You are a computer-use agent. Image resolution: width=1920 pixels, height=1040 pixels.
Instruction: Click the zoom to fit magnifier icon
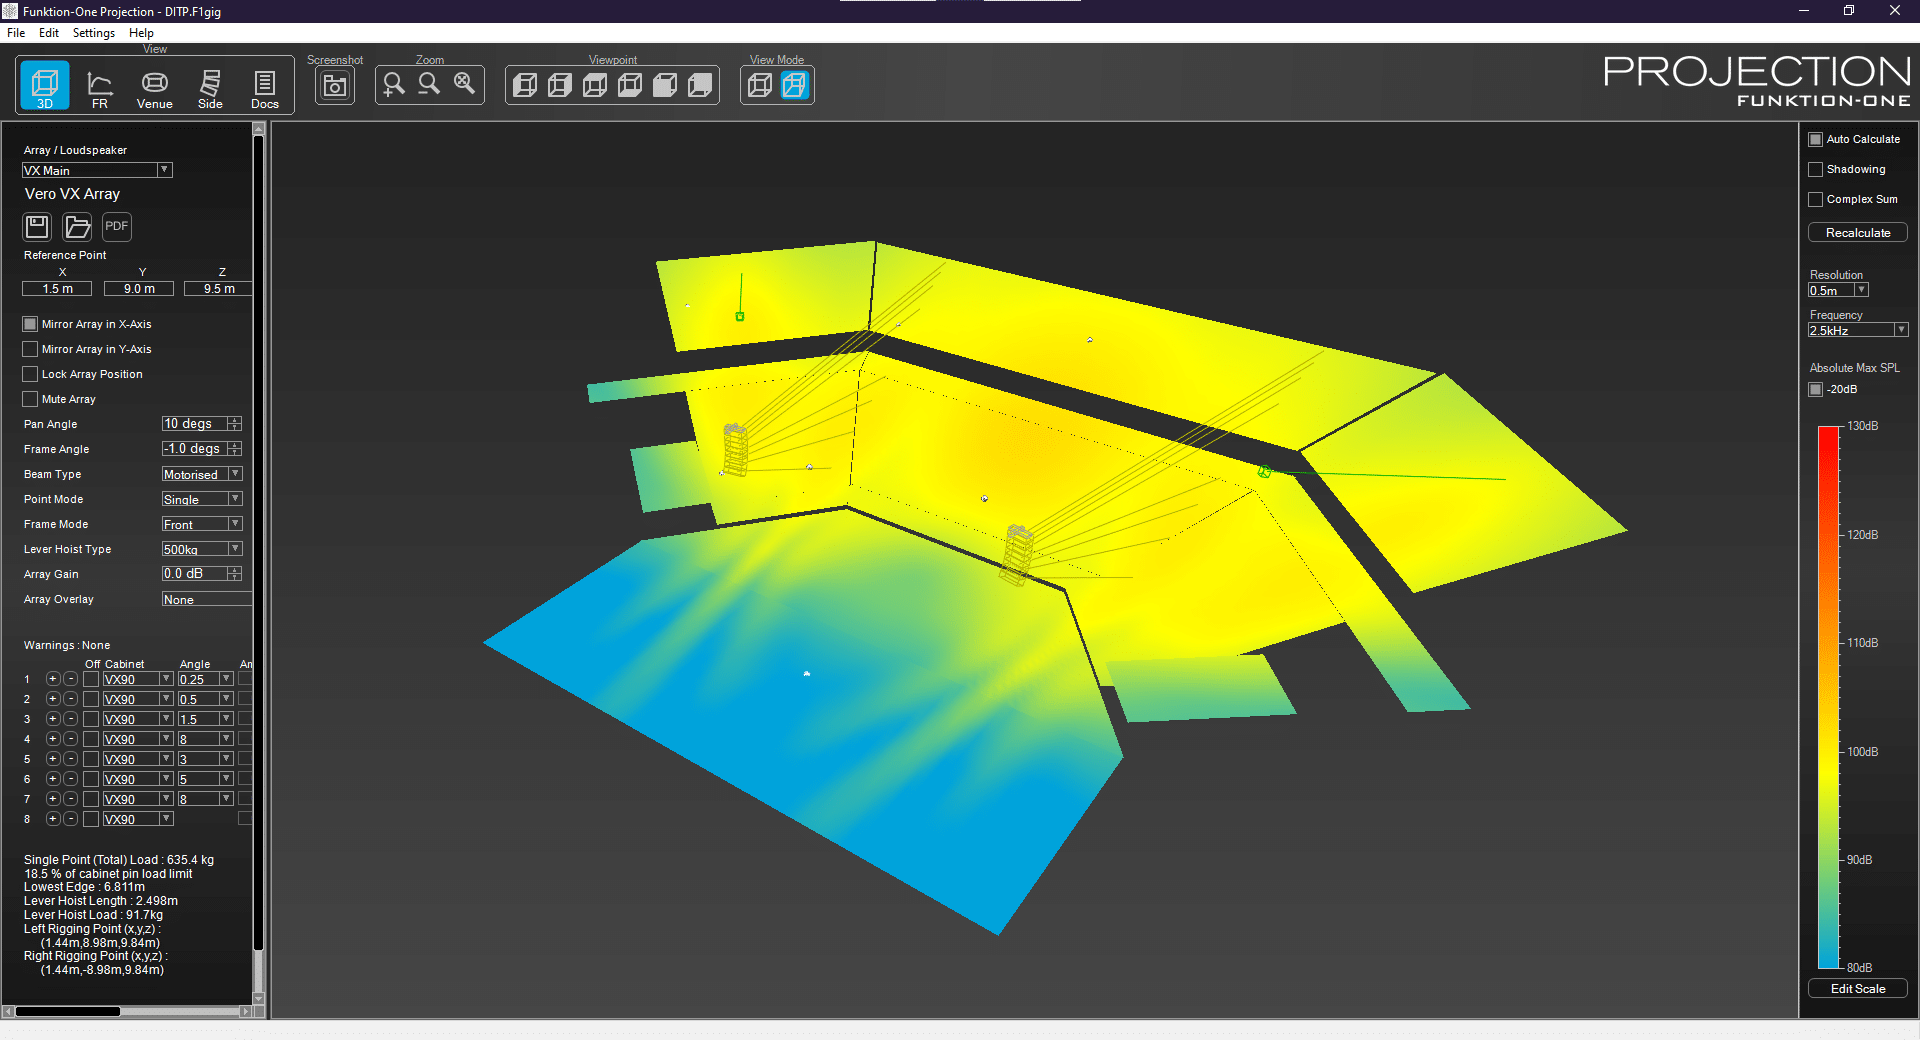tap(465, 85)
